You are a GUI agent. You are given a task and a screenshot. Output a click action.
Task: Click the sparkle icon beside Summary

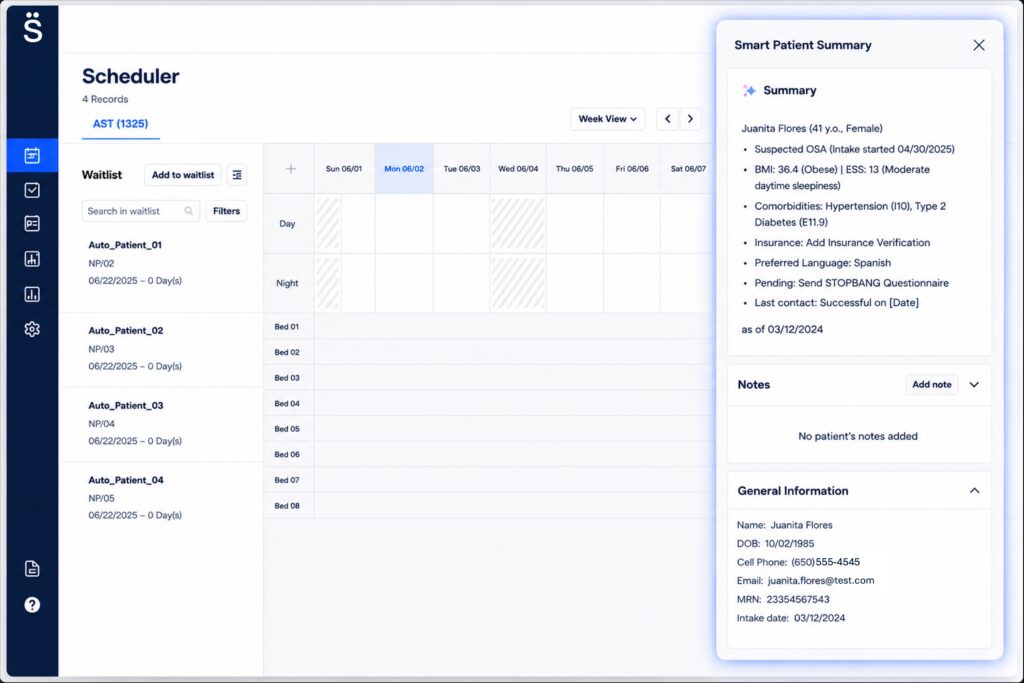[x=749, y=90]
